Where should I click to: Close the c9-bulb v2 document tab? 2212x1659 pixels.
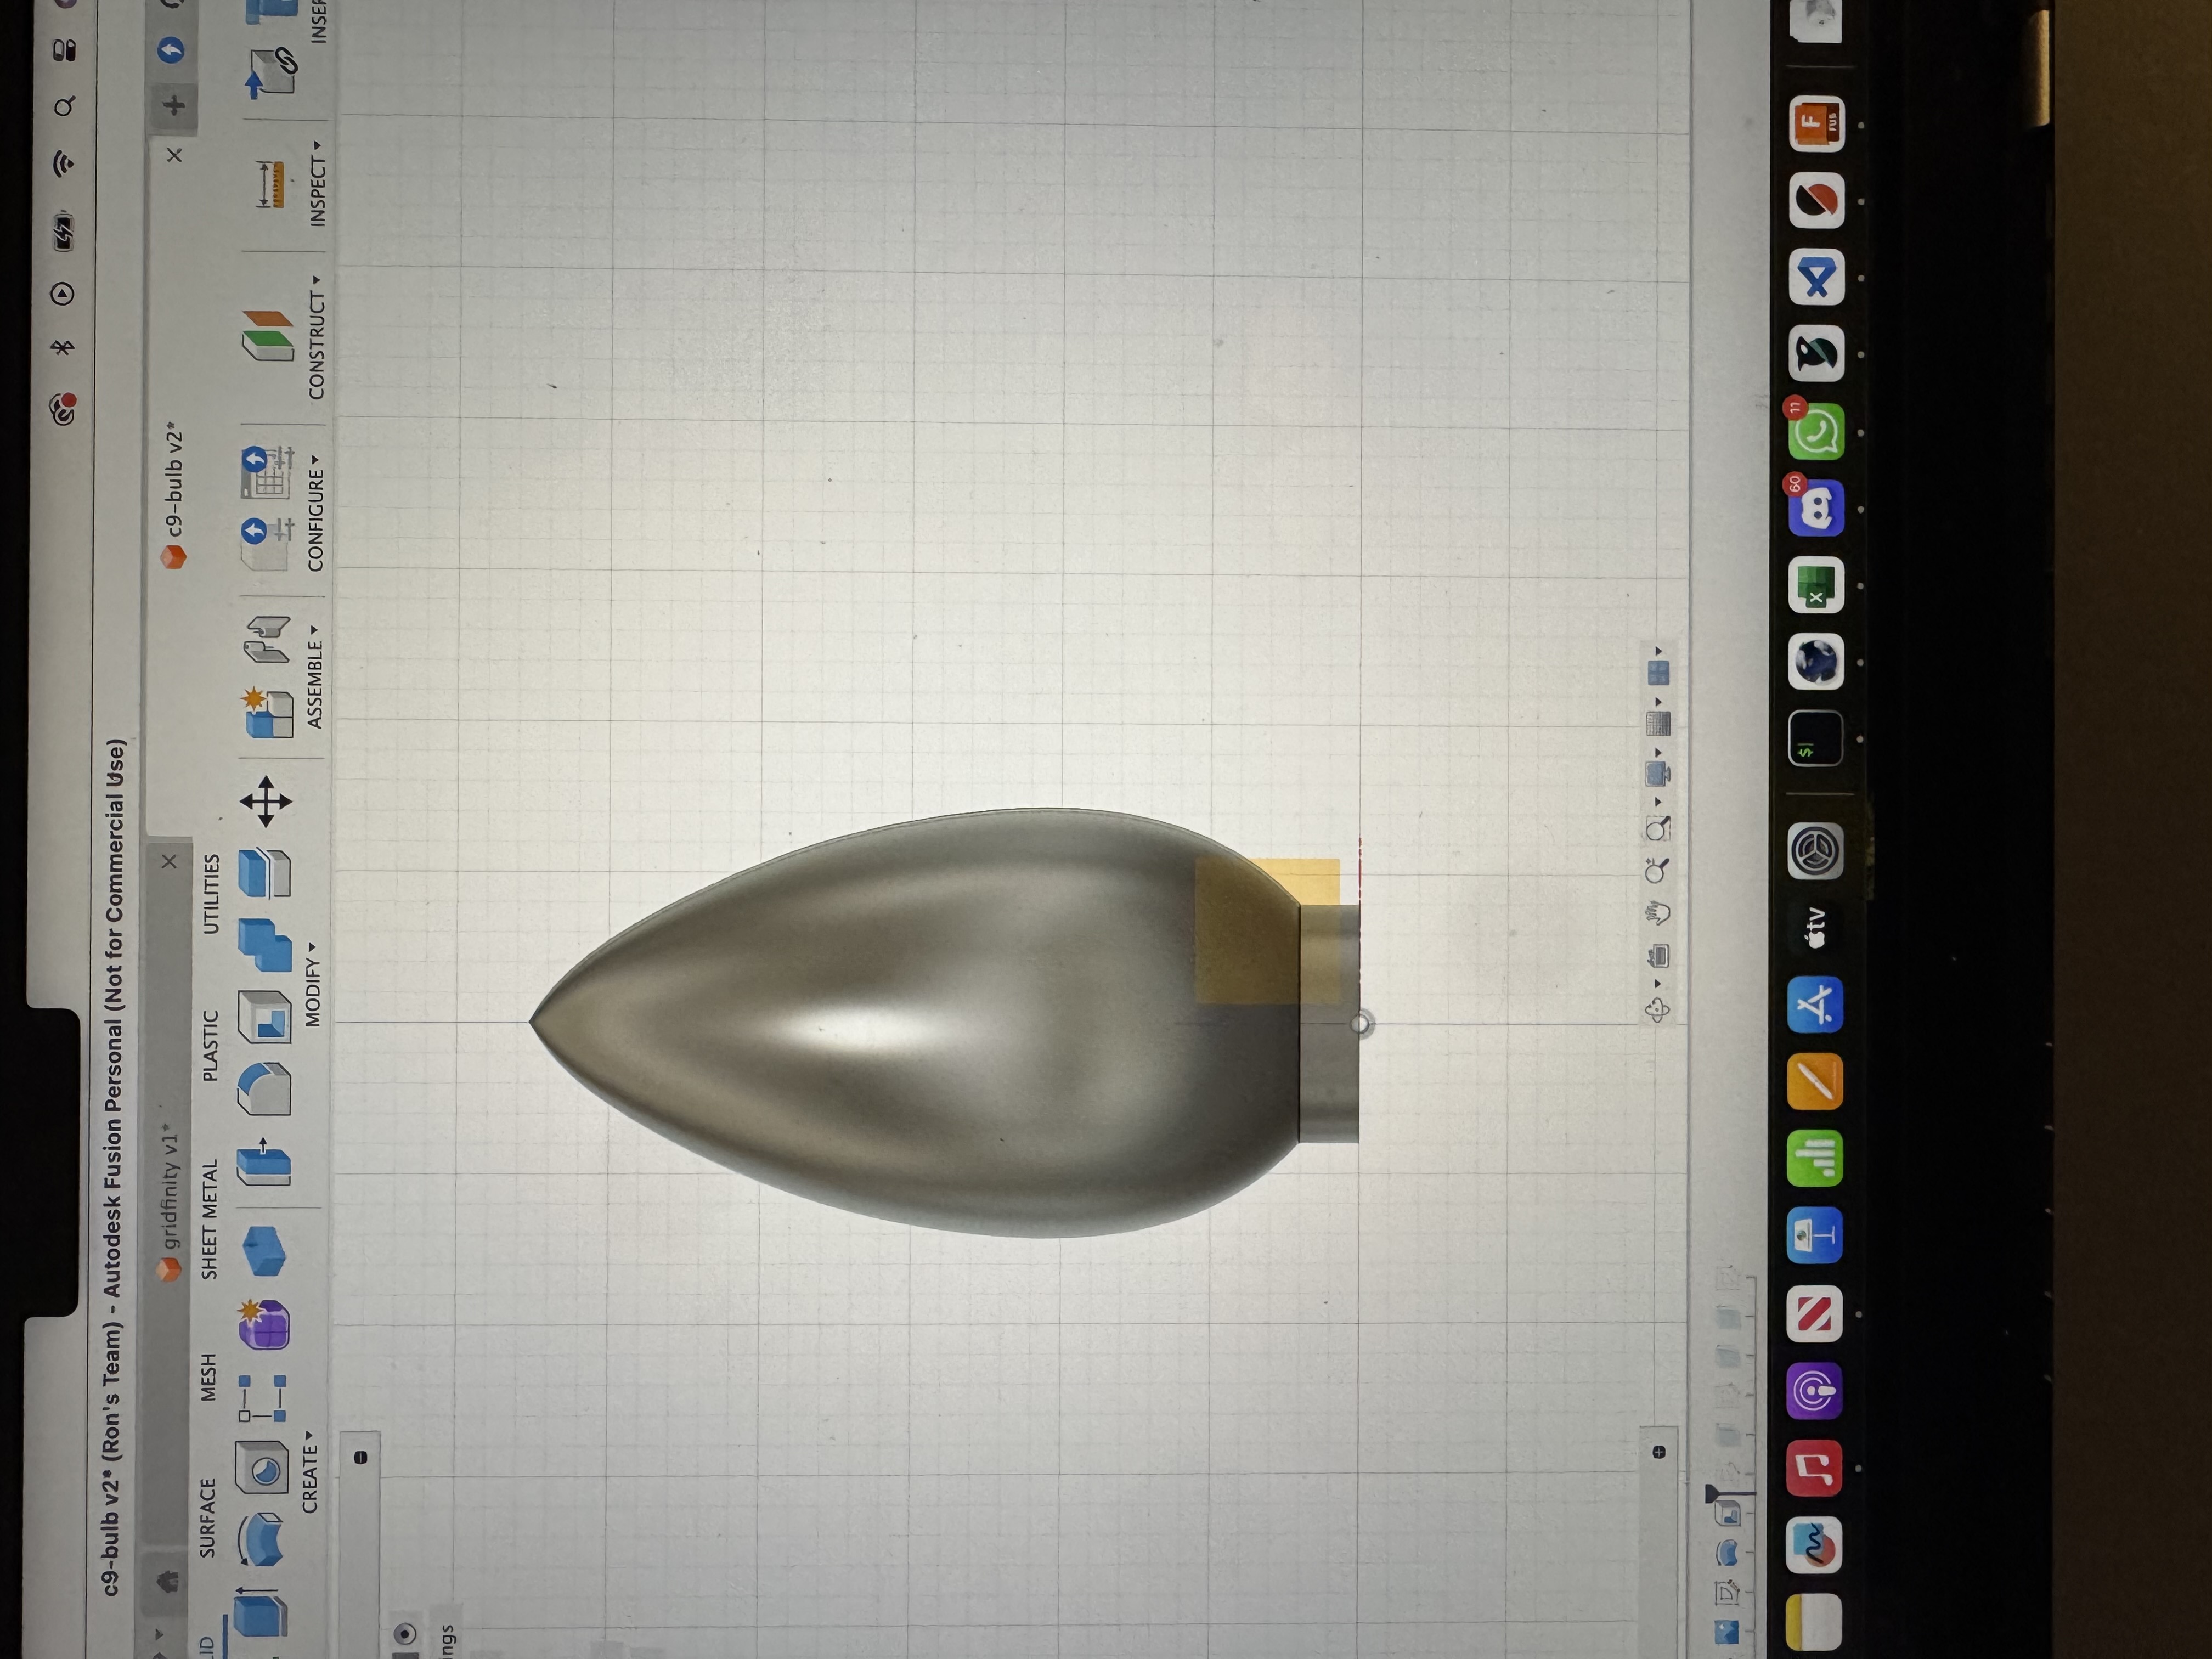click(x=174, y=155)
